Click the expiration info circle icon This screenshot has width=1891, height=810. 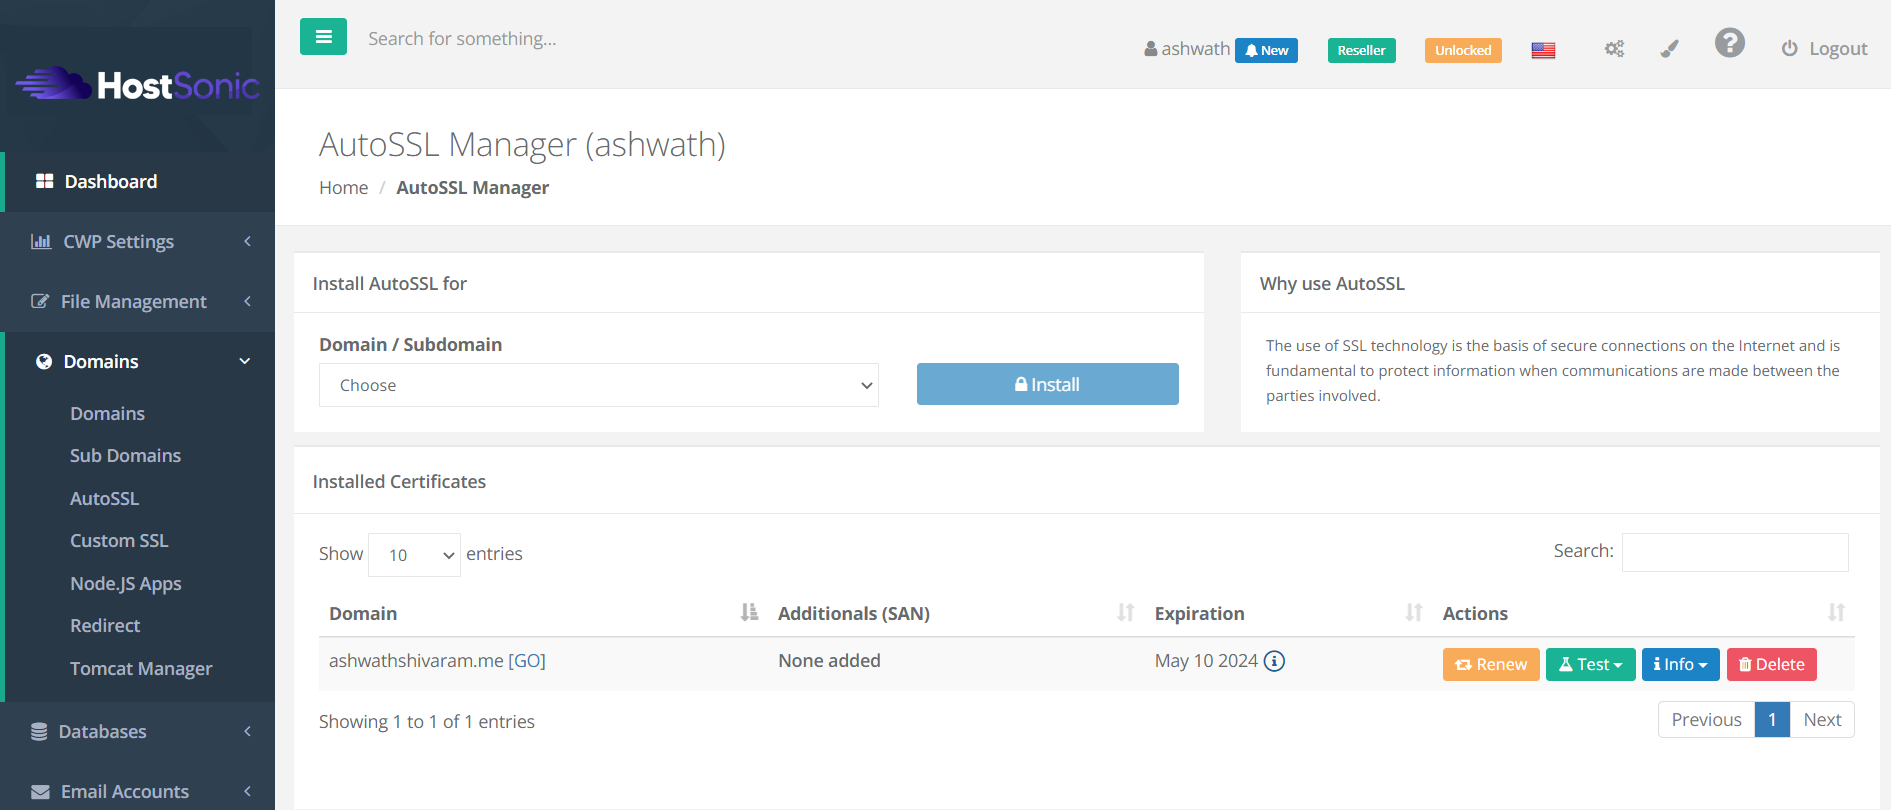point(1274,661)
